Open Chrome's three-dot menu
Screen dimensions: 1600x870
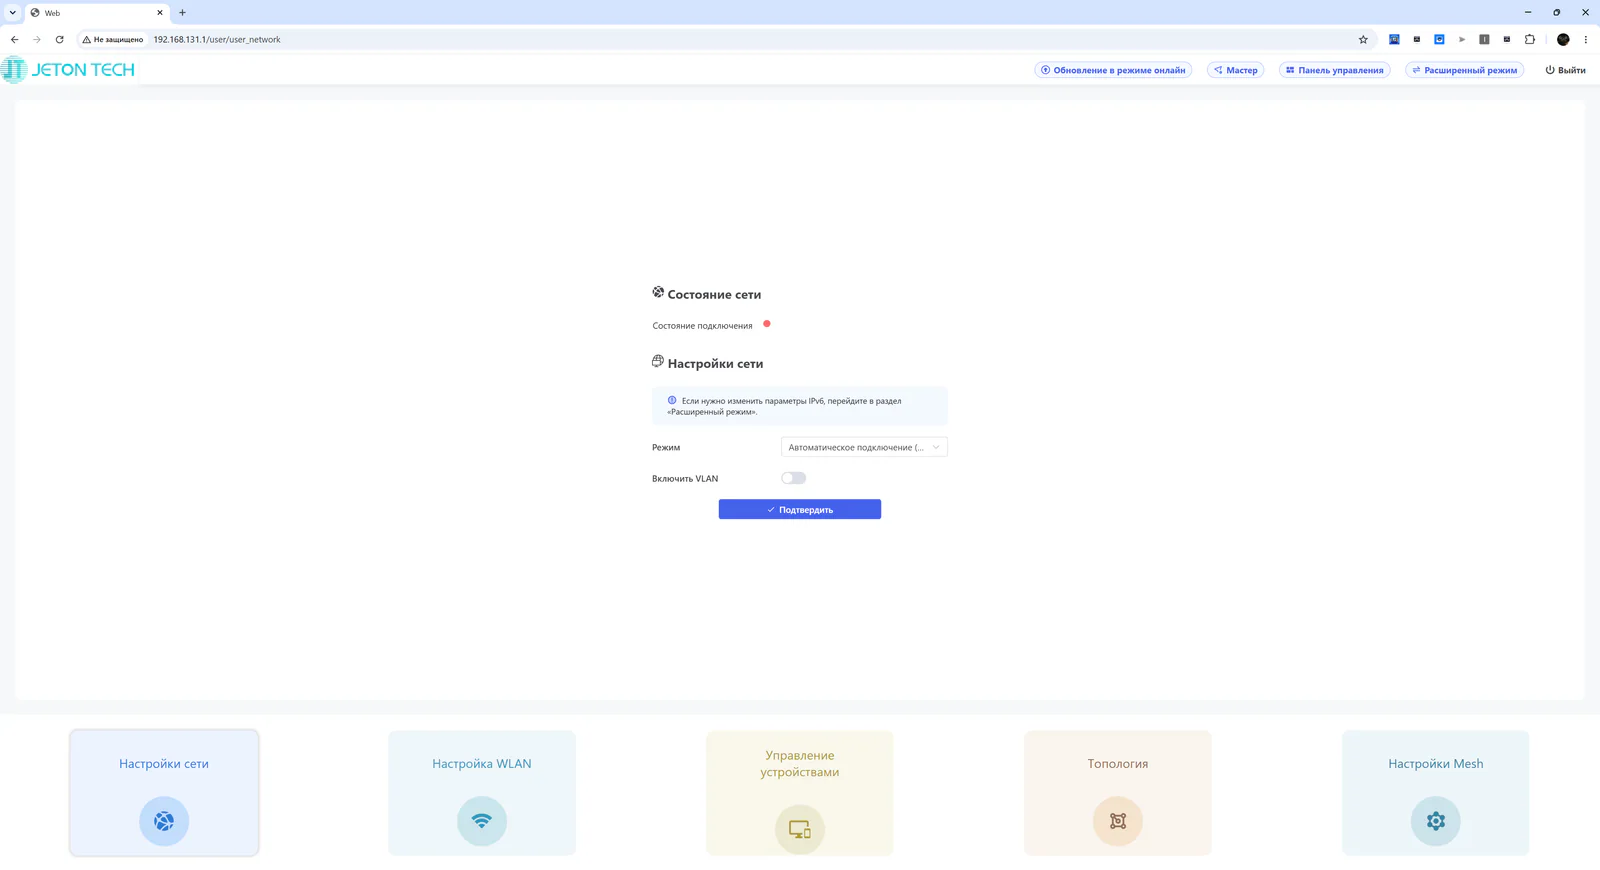click(x=1585, y=40)
